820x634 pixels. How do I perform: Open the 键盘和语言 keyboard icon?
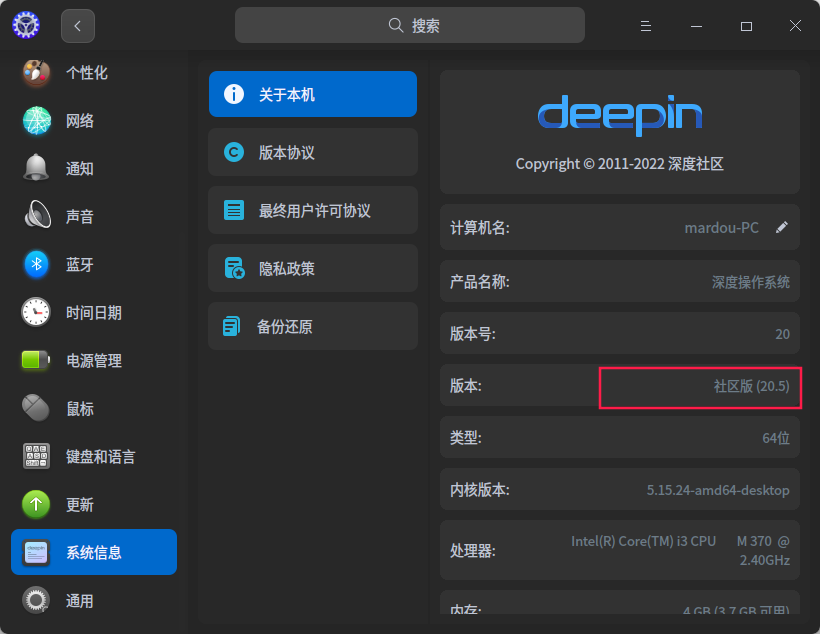36,456
